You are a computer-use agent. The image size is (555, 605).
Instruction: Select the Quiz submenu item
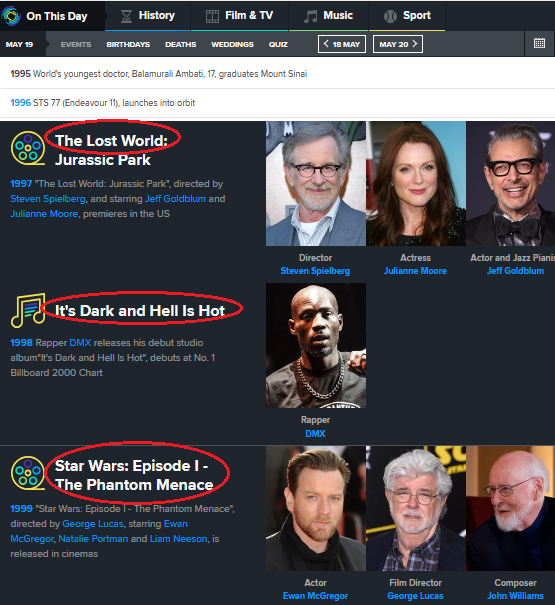coord(278,44)
